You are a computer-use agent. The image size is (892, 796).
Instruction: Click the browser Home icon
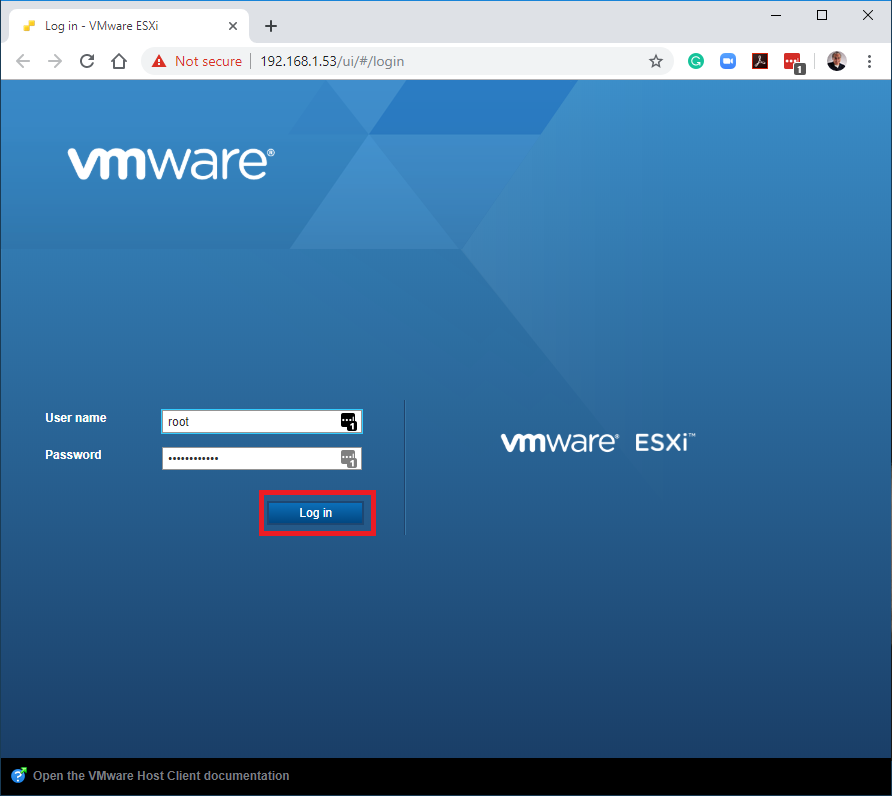[x=119, y=61]
